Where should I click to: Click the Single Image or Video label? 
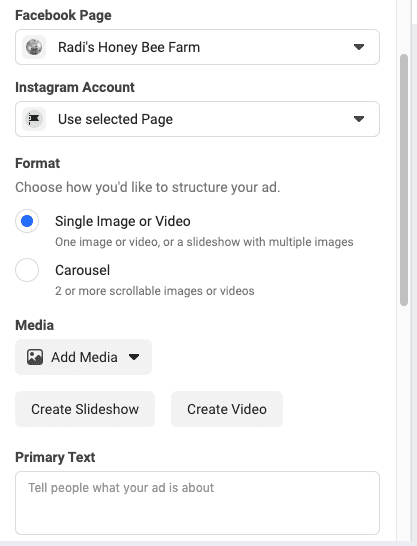pos(123,221)
